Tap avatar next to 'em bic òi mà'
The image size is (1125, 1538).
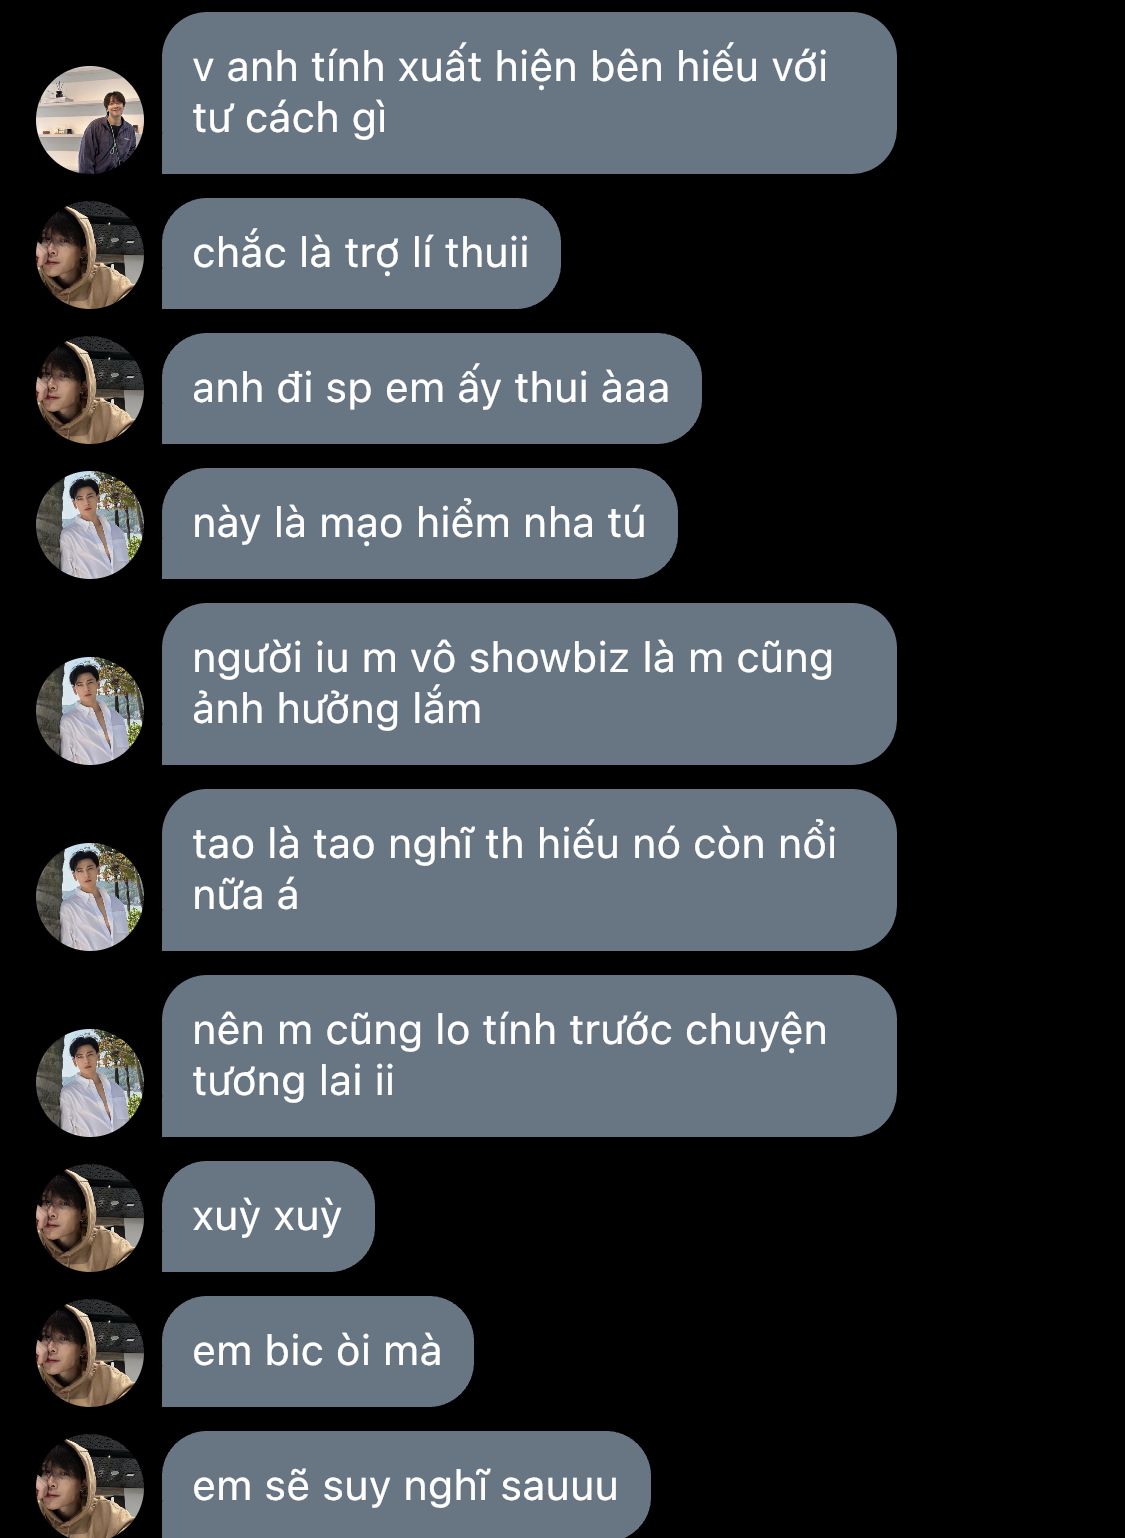pyautogui.click(x=90, y=1353)
